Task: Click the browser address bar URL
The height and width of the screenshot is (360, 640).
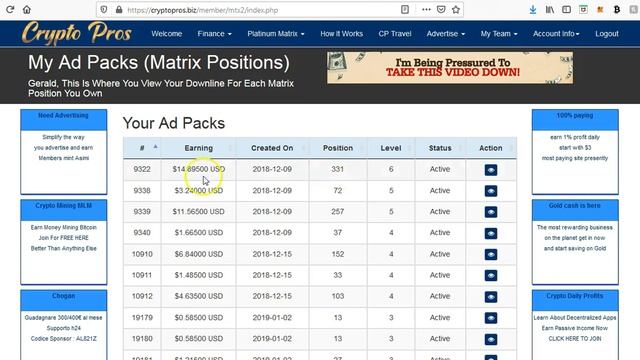Action: 202,10
